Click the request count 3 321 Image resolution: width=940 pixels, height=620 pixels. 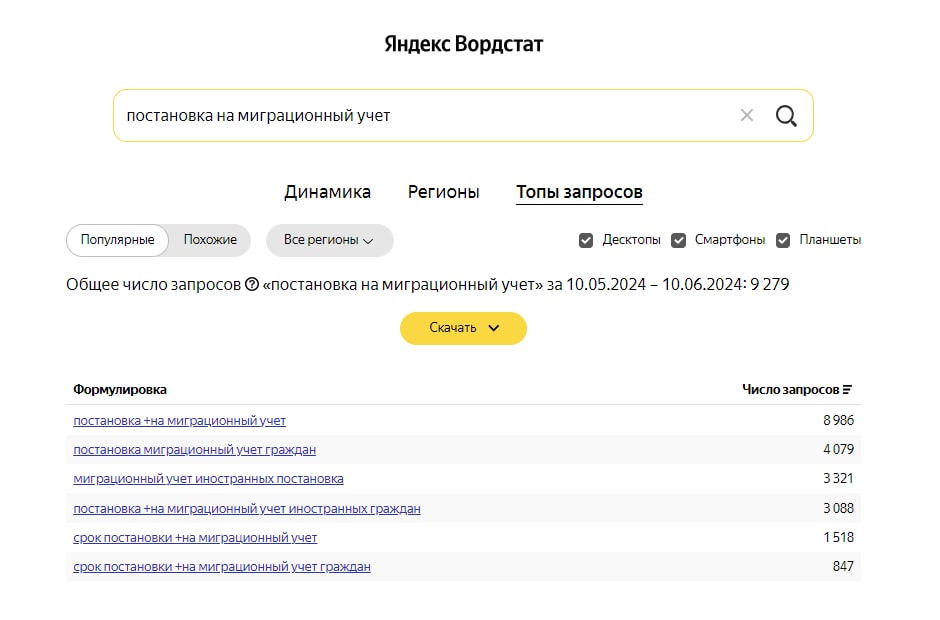pos(838,478)
